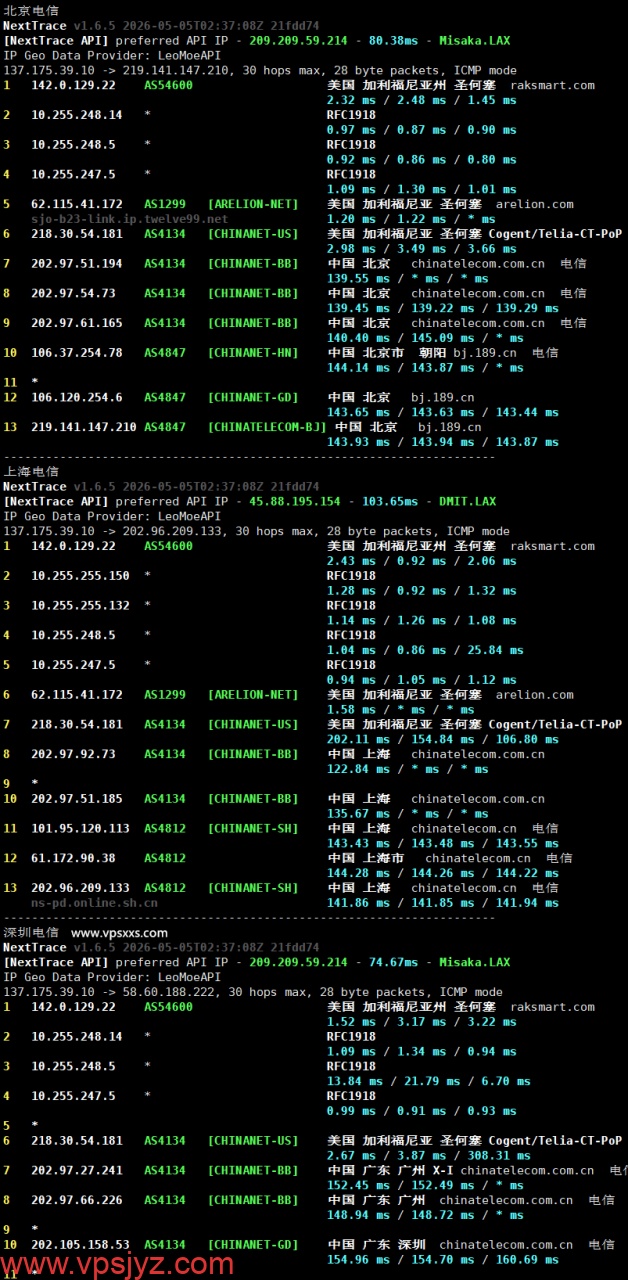Click hop IP 106.37.254.78
Viewport: 628px width, 1280px height.
77,352
